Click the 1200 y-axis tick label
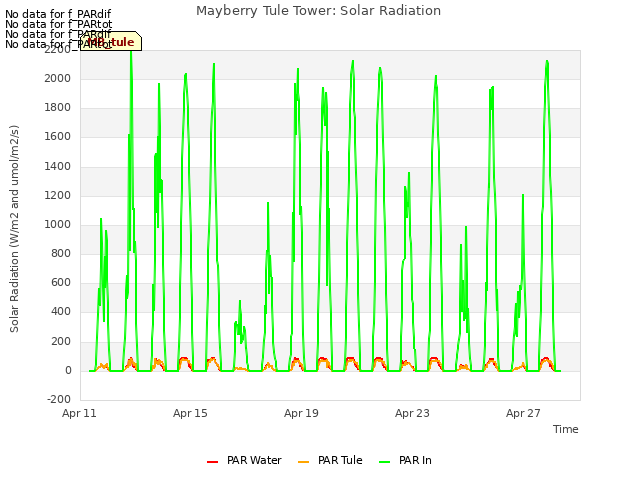This screenshot has height=480, width=640. (58, 195)
